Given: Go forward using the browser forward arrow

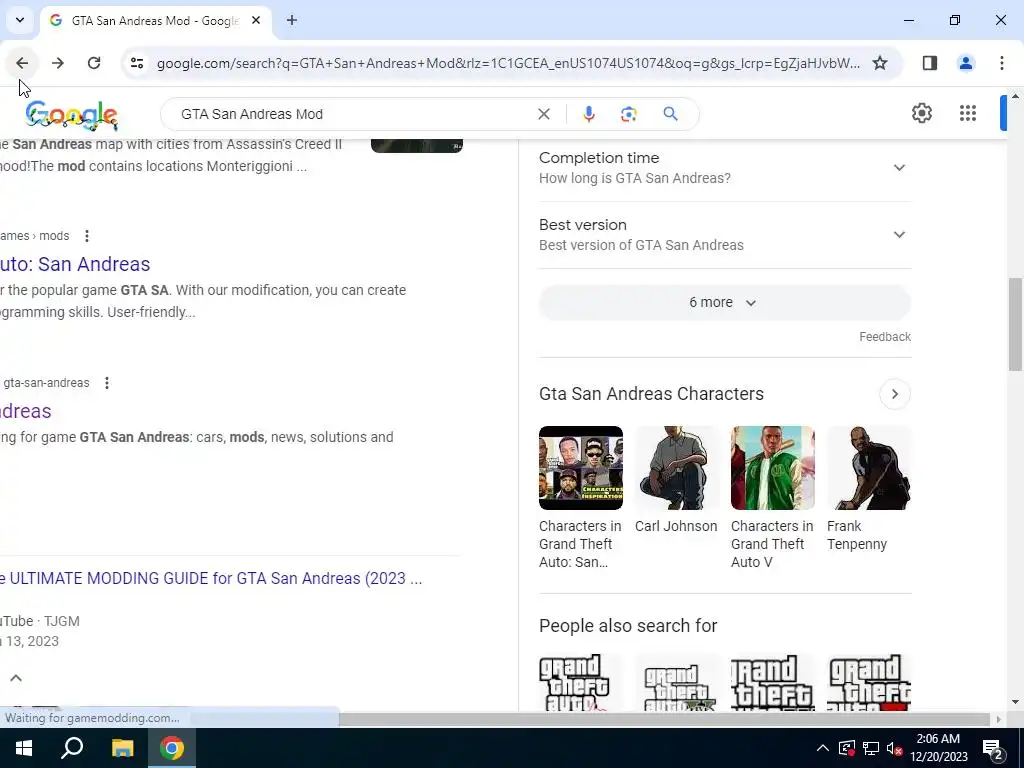Looking at the screenshot, I should 58,63.
